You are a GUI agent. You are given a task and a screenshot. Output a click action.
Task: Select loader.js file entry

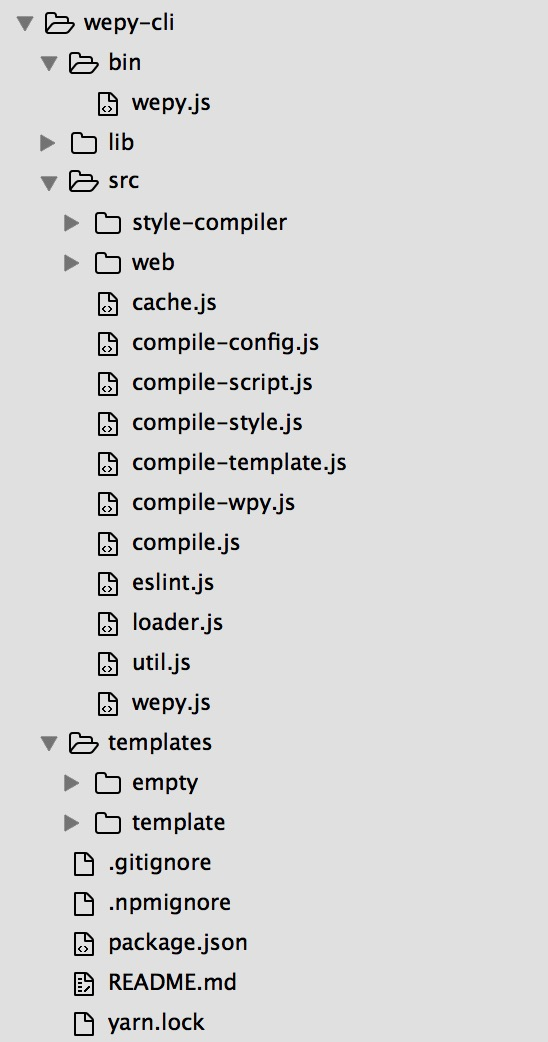click(177, 623)
